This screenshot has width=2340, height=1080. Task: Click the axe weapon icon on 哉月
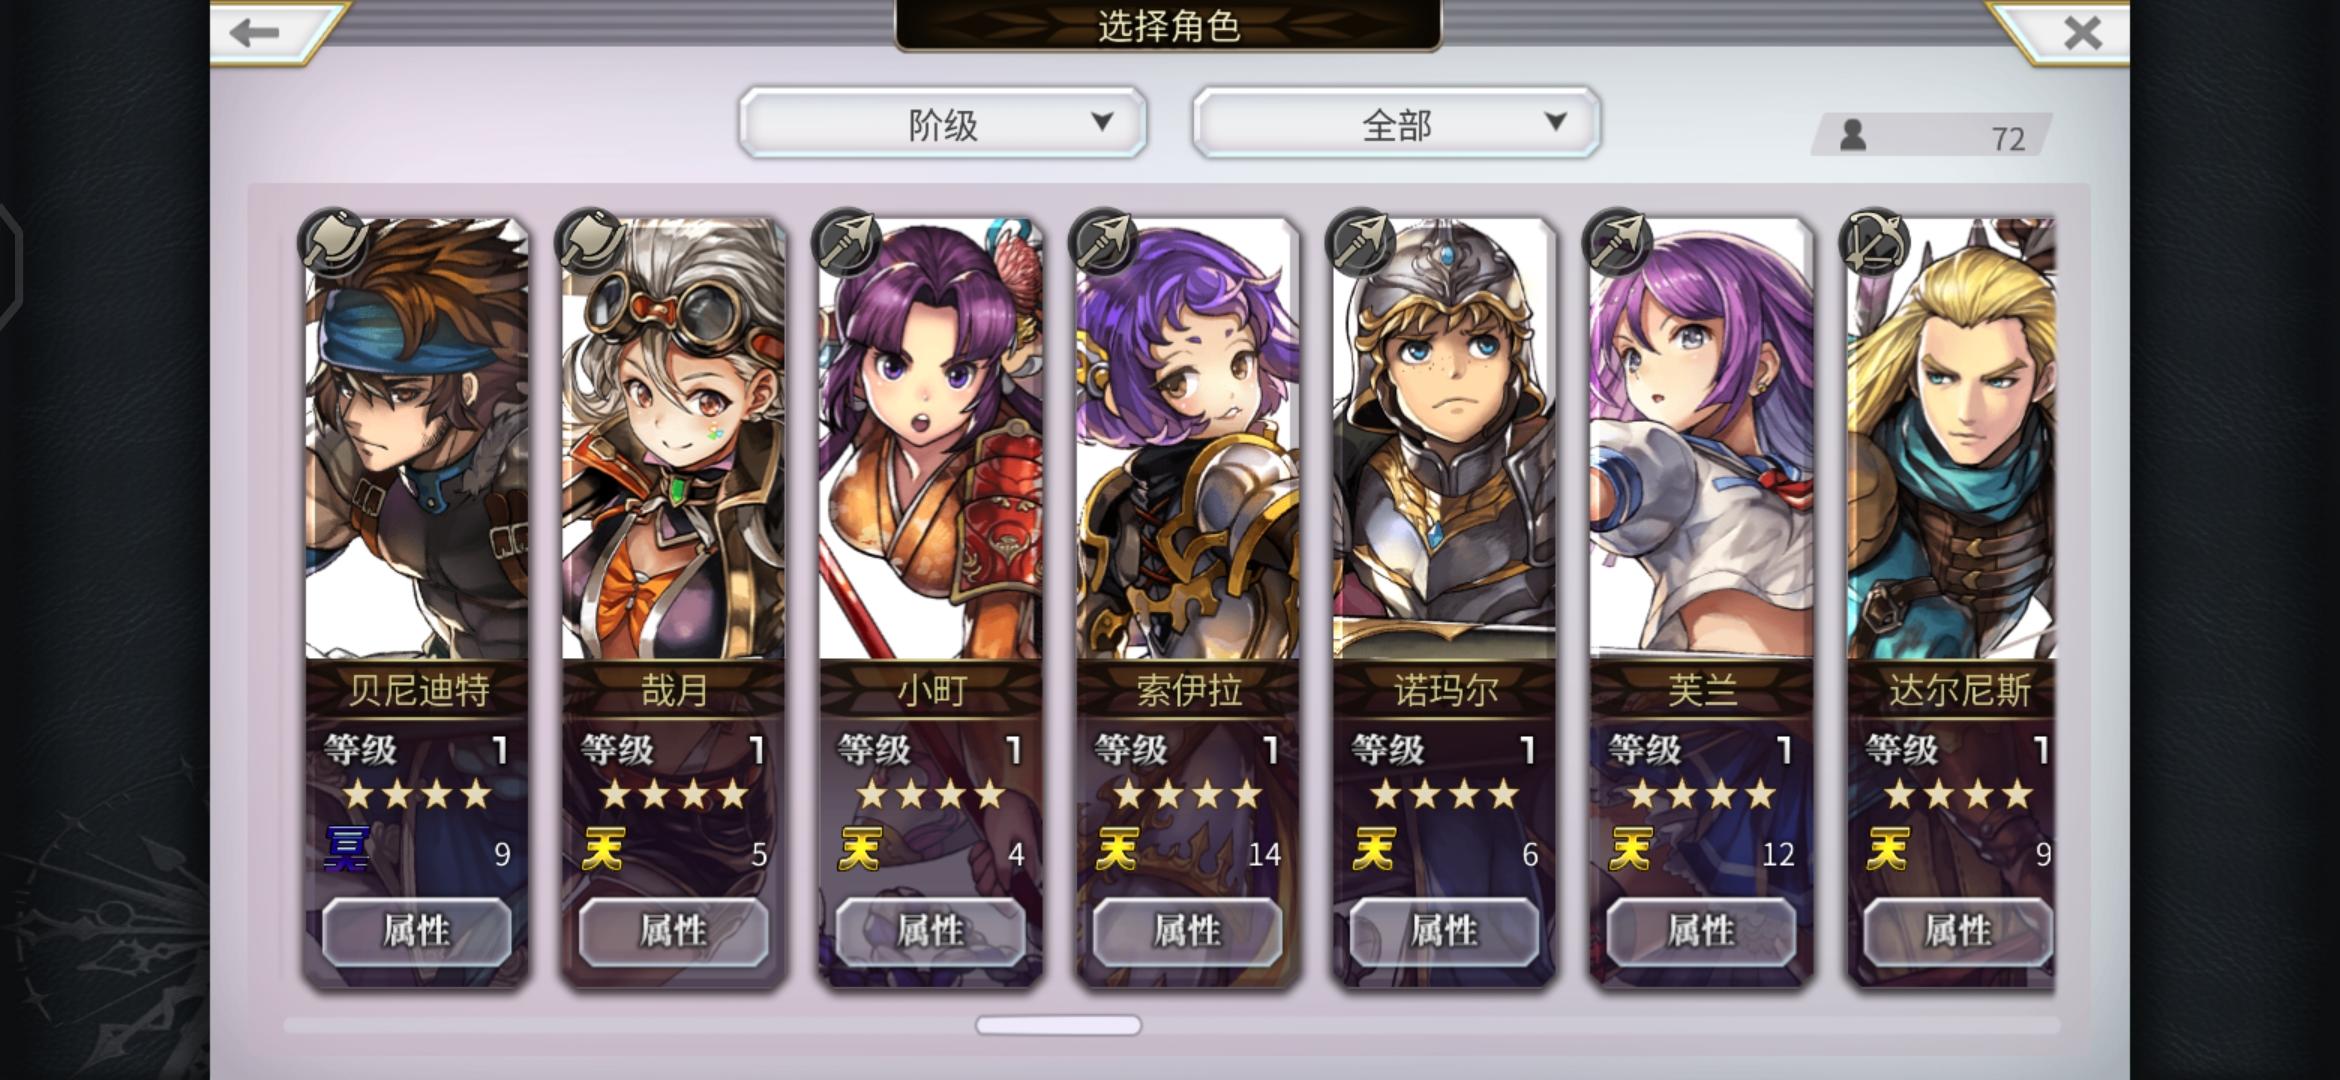[591, 242]
